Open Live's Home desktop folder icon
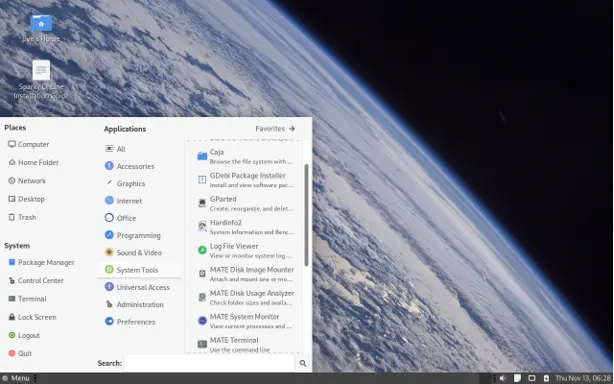 (41, 28)
